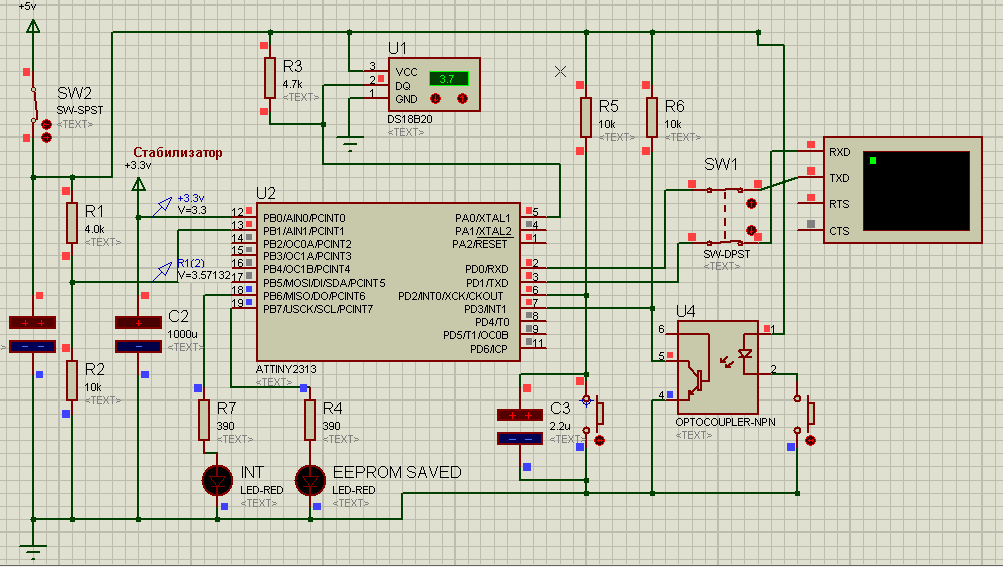Select resistor R6 body
The image size is (1003, 567).
click(652, 117)
